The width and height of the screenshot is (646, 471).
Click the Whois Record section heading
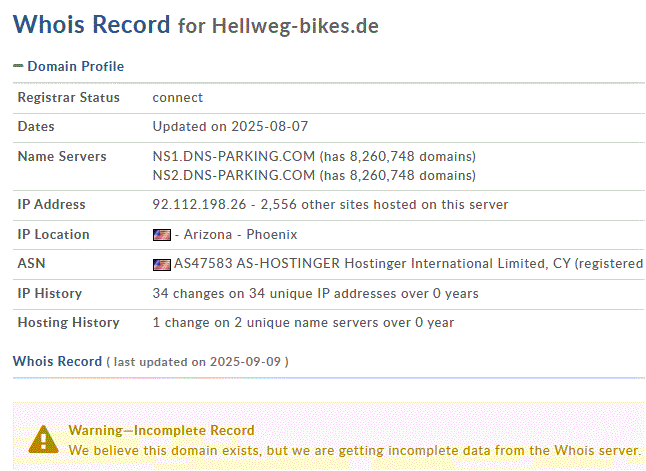(57, 361)
